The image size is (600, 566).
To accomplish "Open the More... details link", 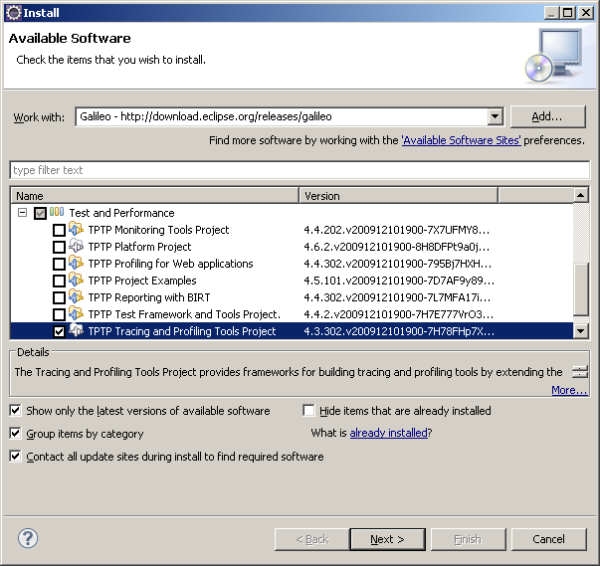I will (569, 390).
